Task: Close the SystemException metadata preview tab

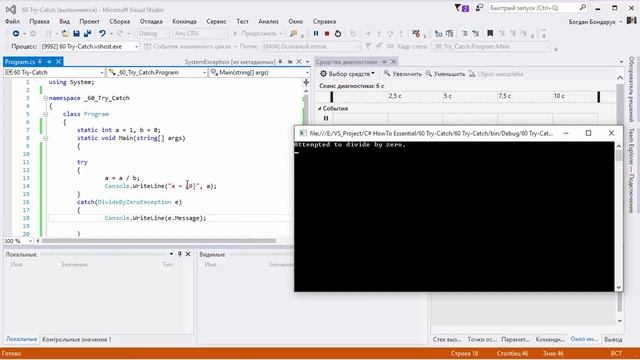Action: (299, 62)
